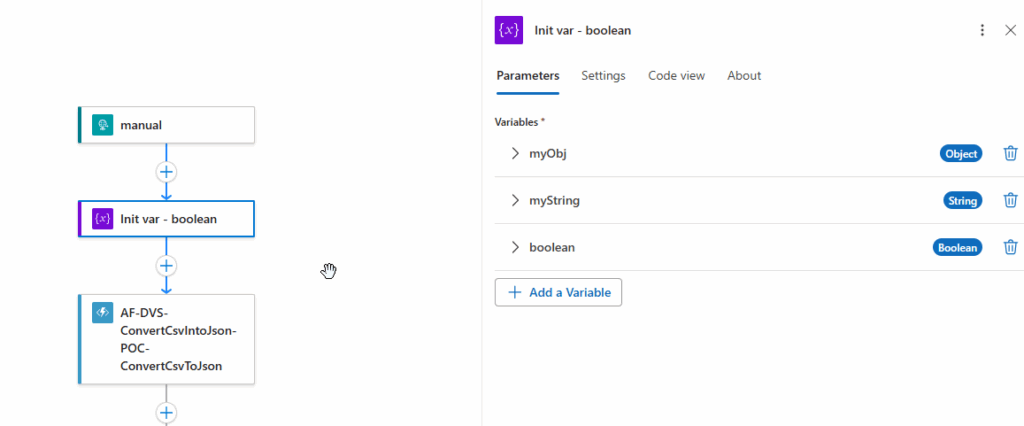
Task: Go to the About tab
Action: [x=744, y=76]
